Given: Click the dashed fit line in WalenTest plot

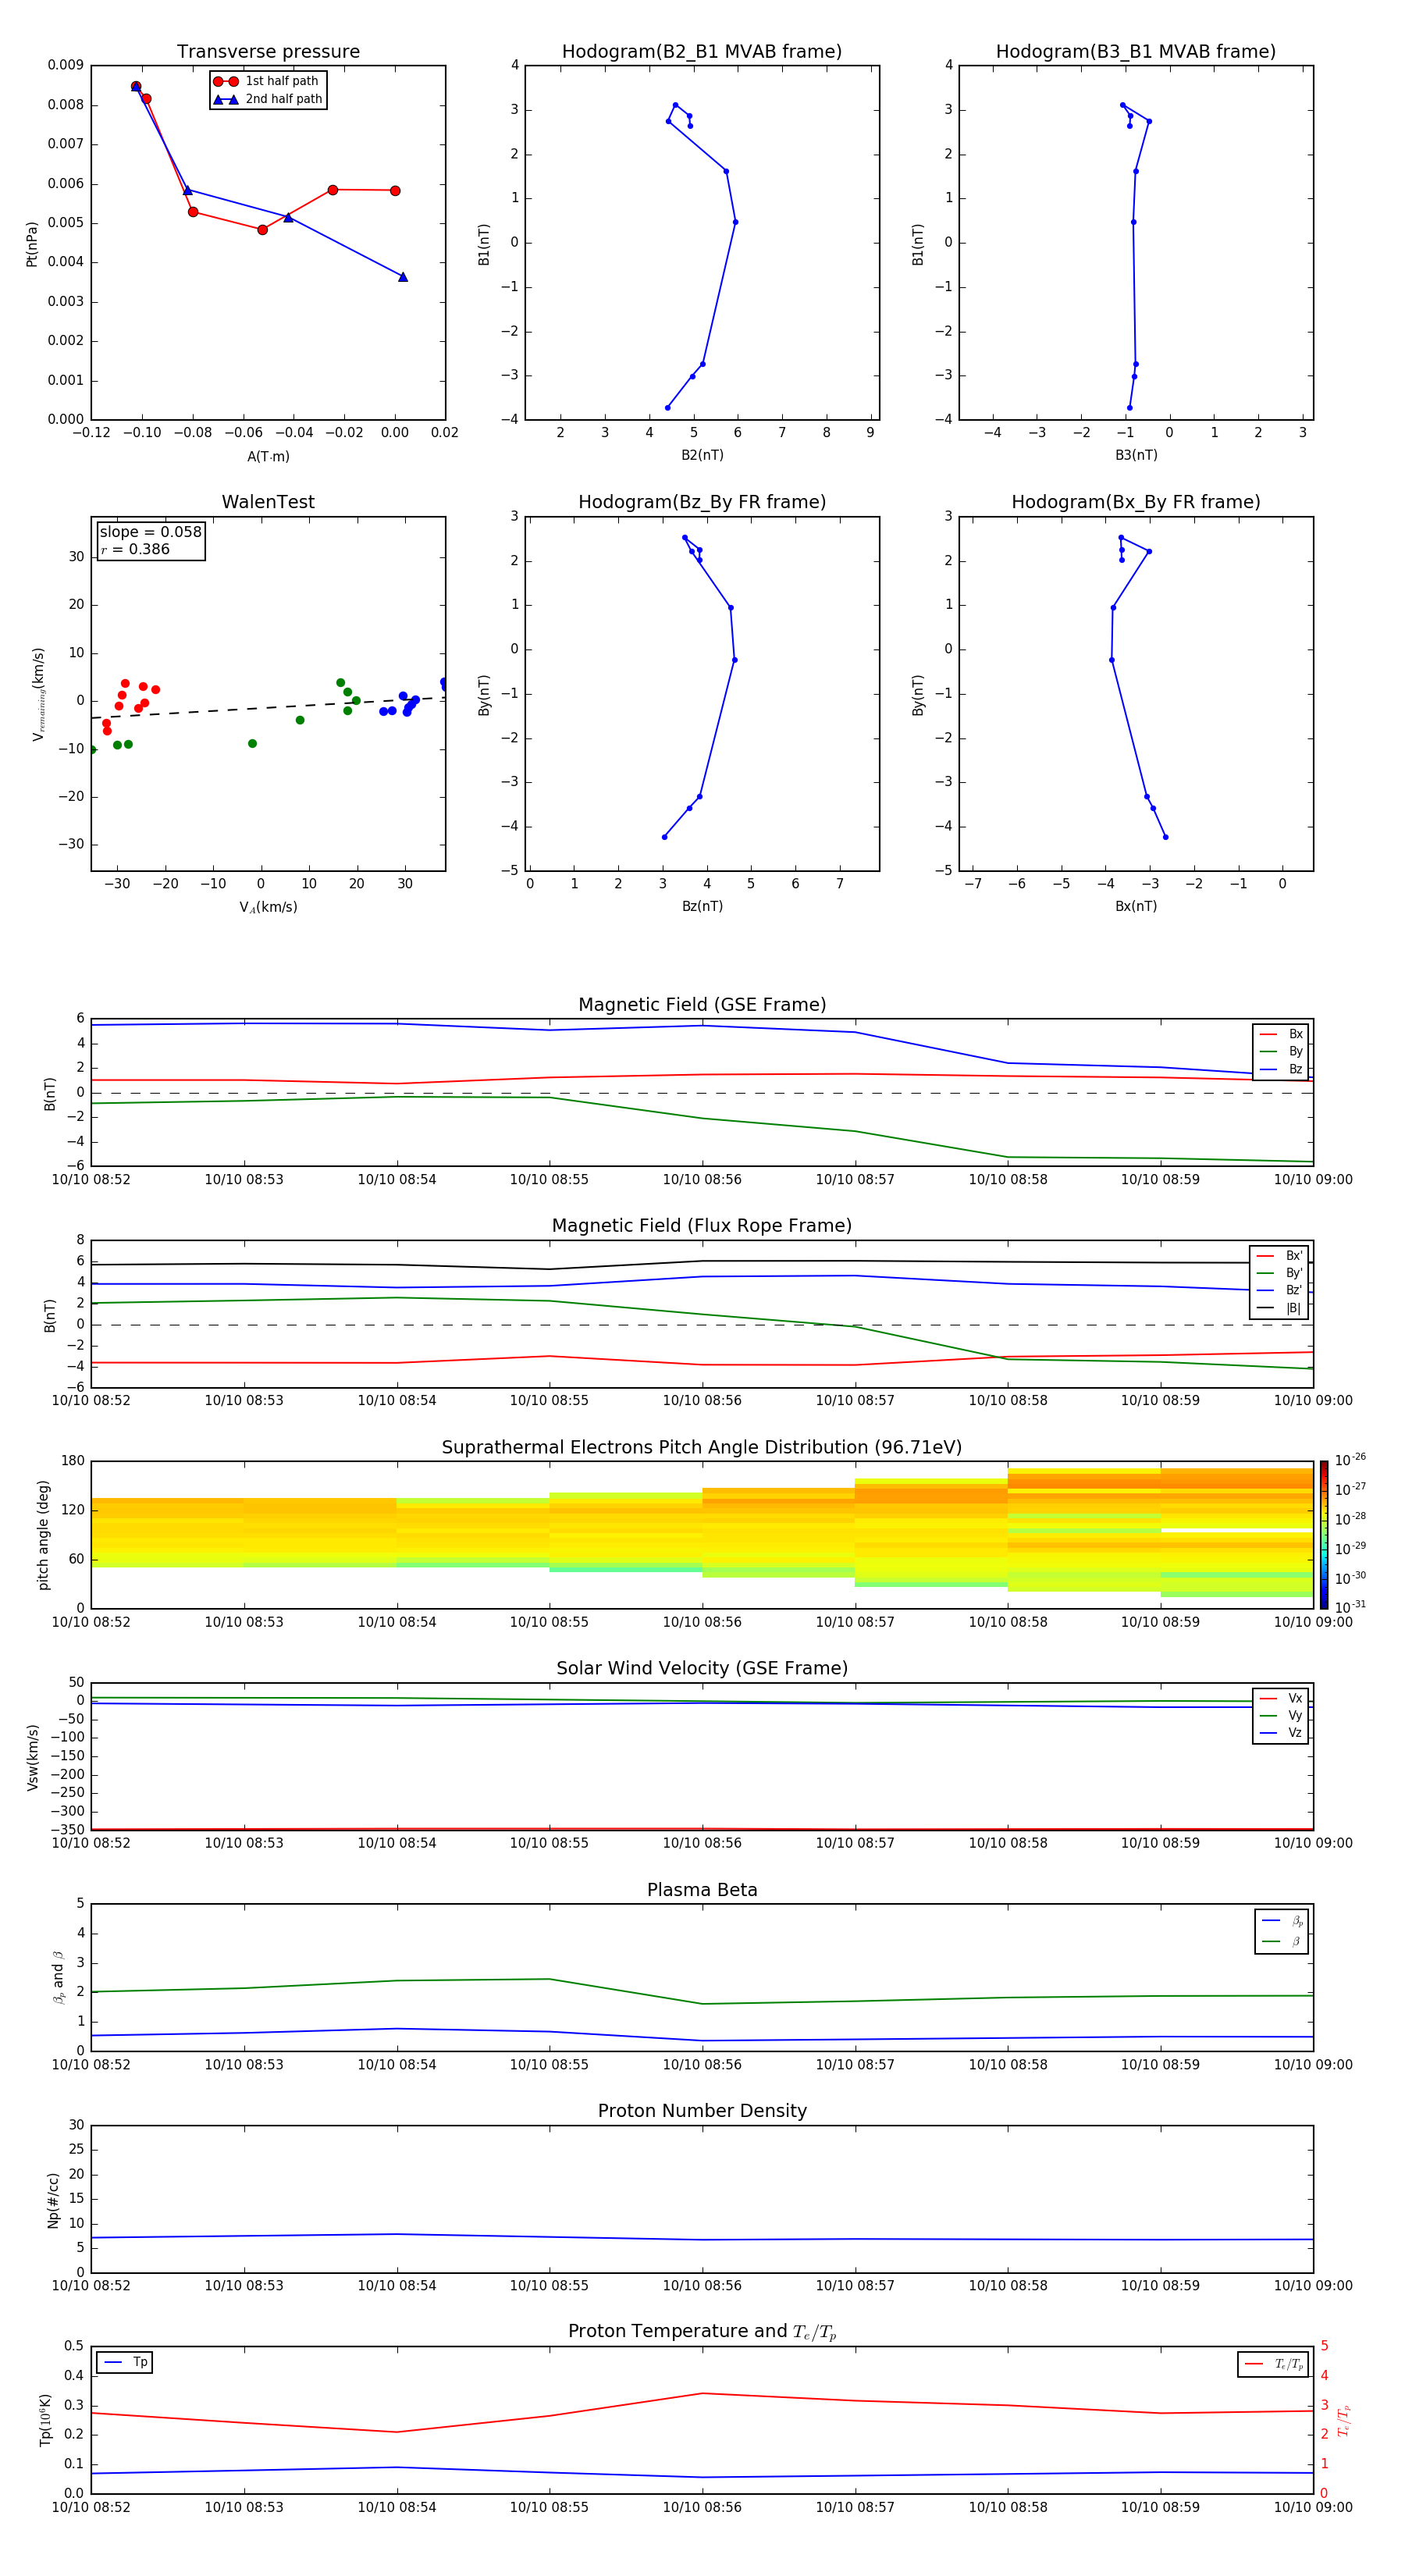Looking at the screenshot, I should (268, 708).
